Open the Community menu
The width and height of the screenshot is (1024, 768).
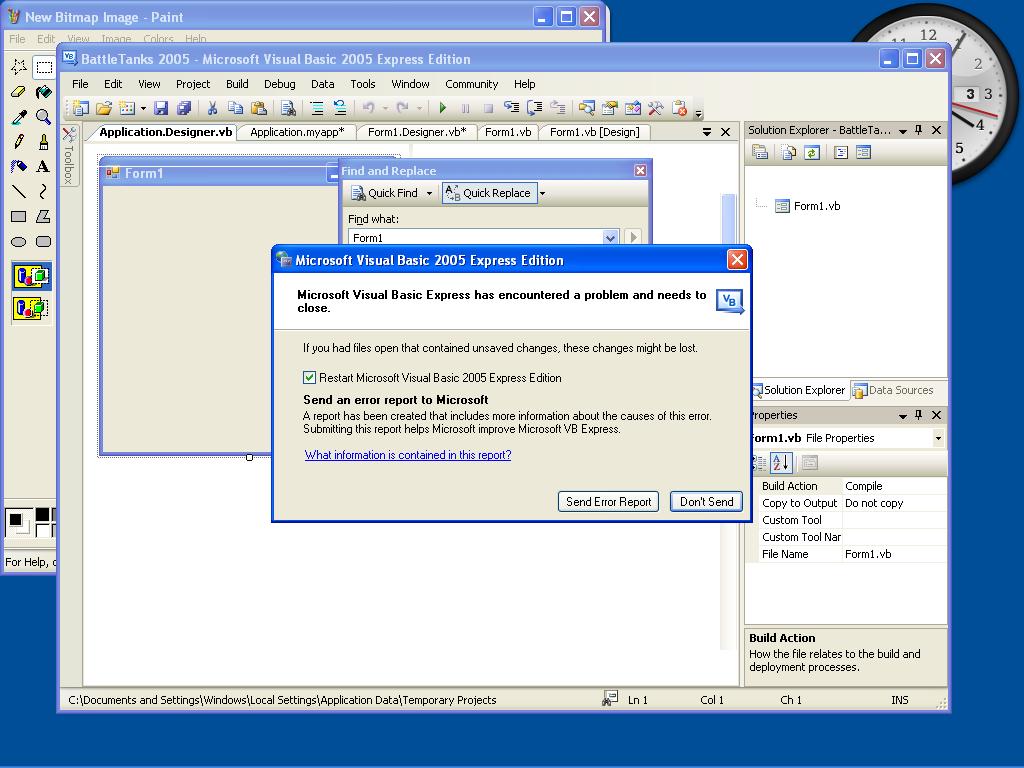tap(472, 84)
